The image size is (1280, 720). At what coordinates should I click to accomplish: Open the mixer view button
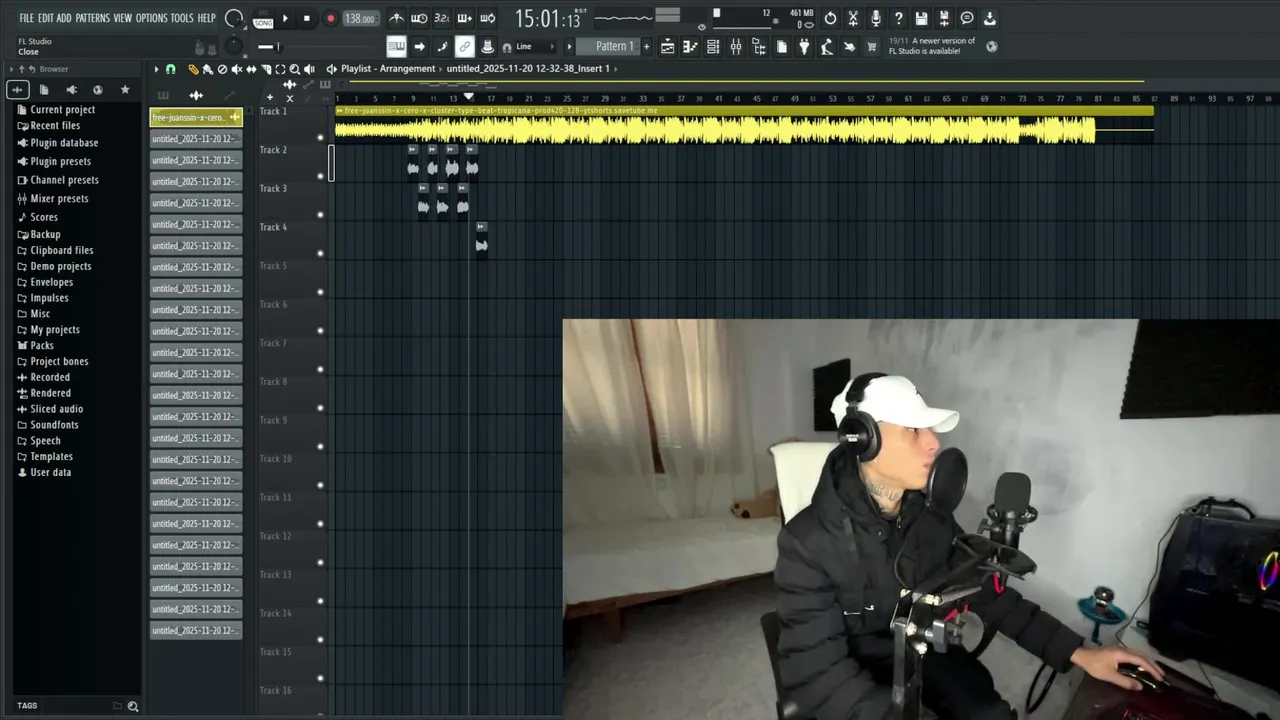[736, 46]
